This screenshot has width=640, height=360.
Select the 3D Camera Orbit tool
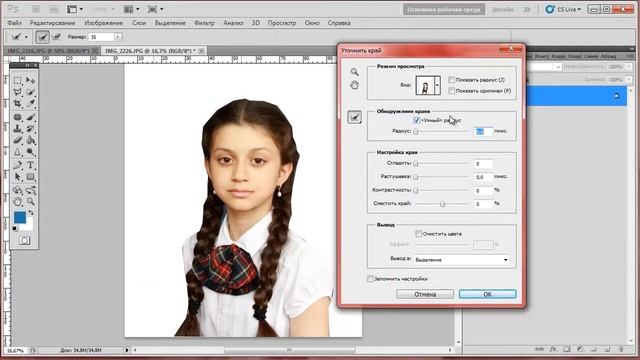pos(31,190)
